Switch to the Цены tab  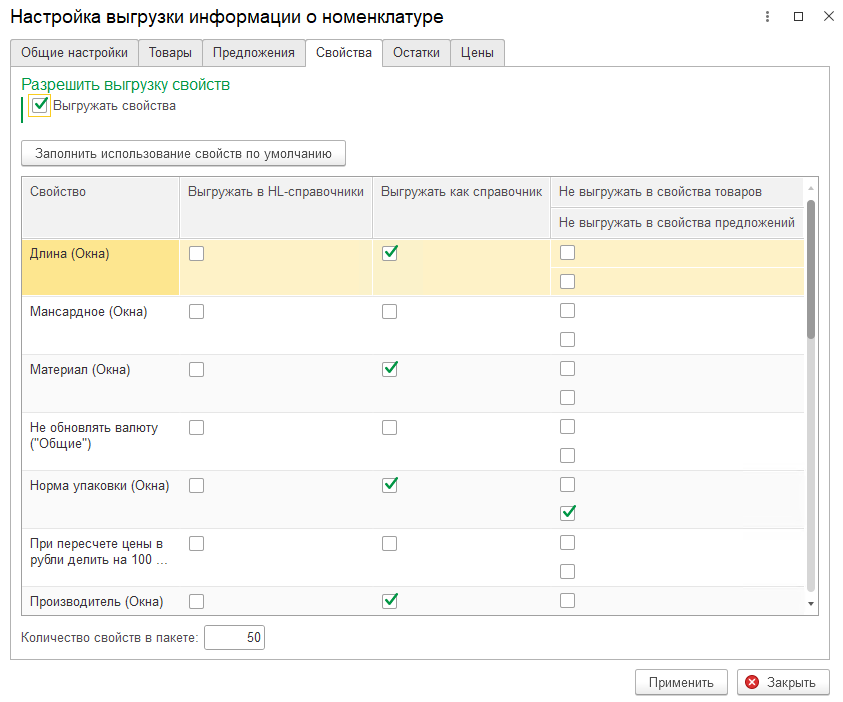pyautogui.click(x=477, y=53)
